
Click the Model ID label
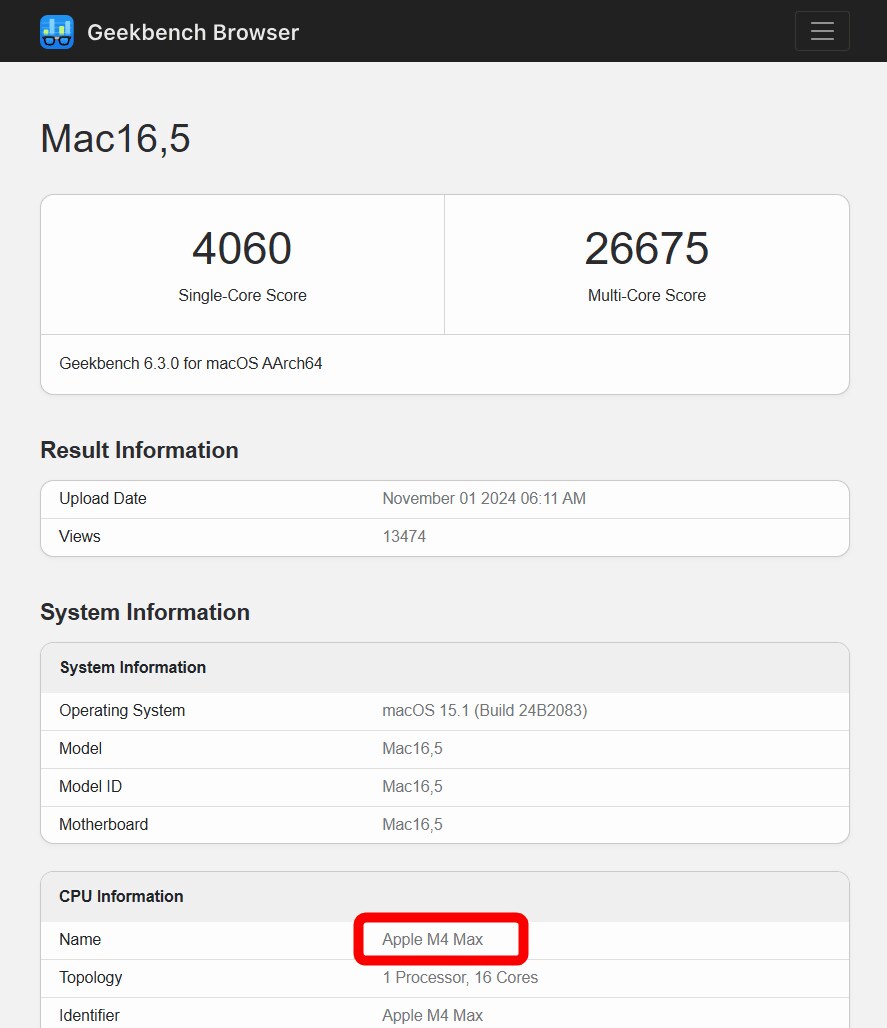pyautogui.click(x=90, y=787)
